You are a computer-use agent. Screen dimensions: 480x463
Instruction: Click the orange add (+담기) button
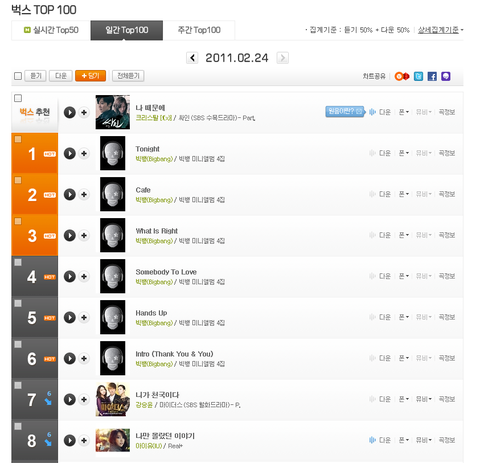(x=90, y=76)
